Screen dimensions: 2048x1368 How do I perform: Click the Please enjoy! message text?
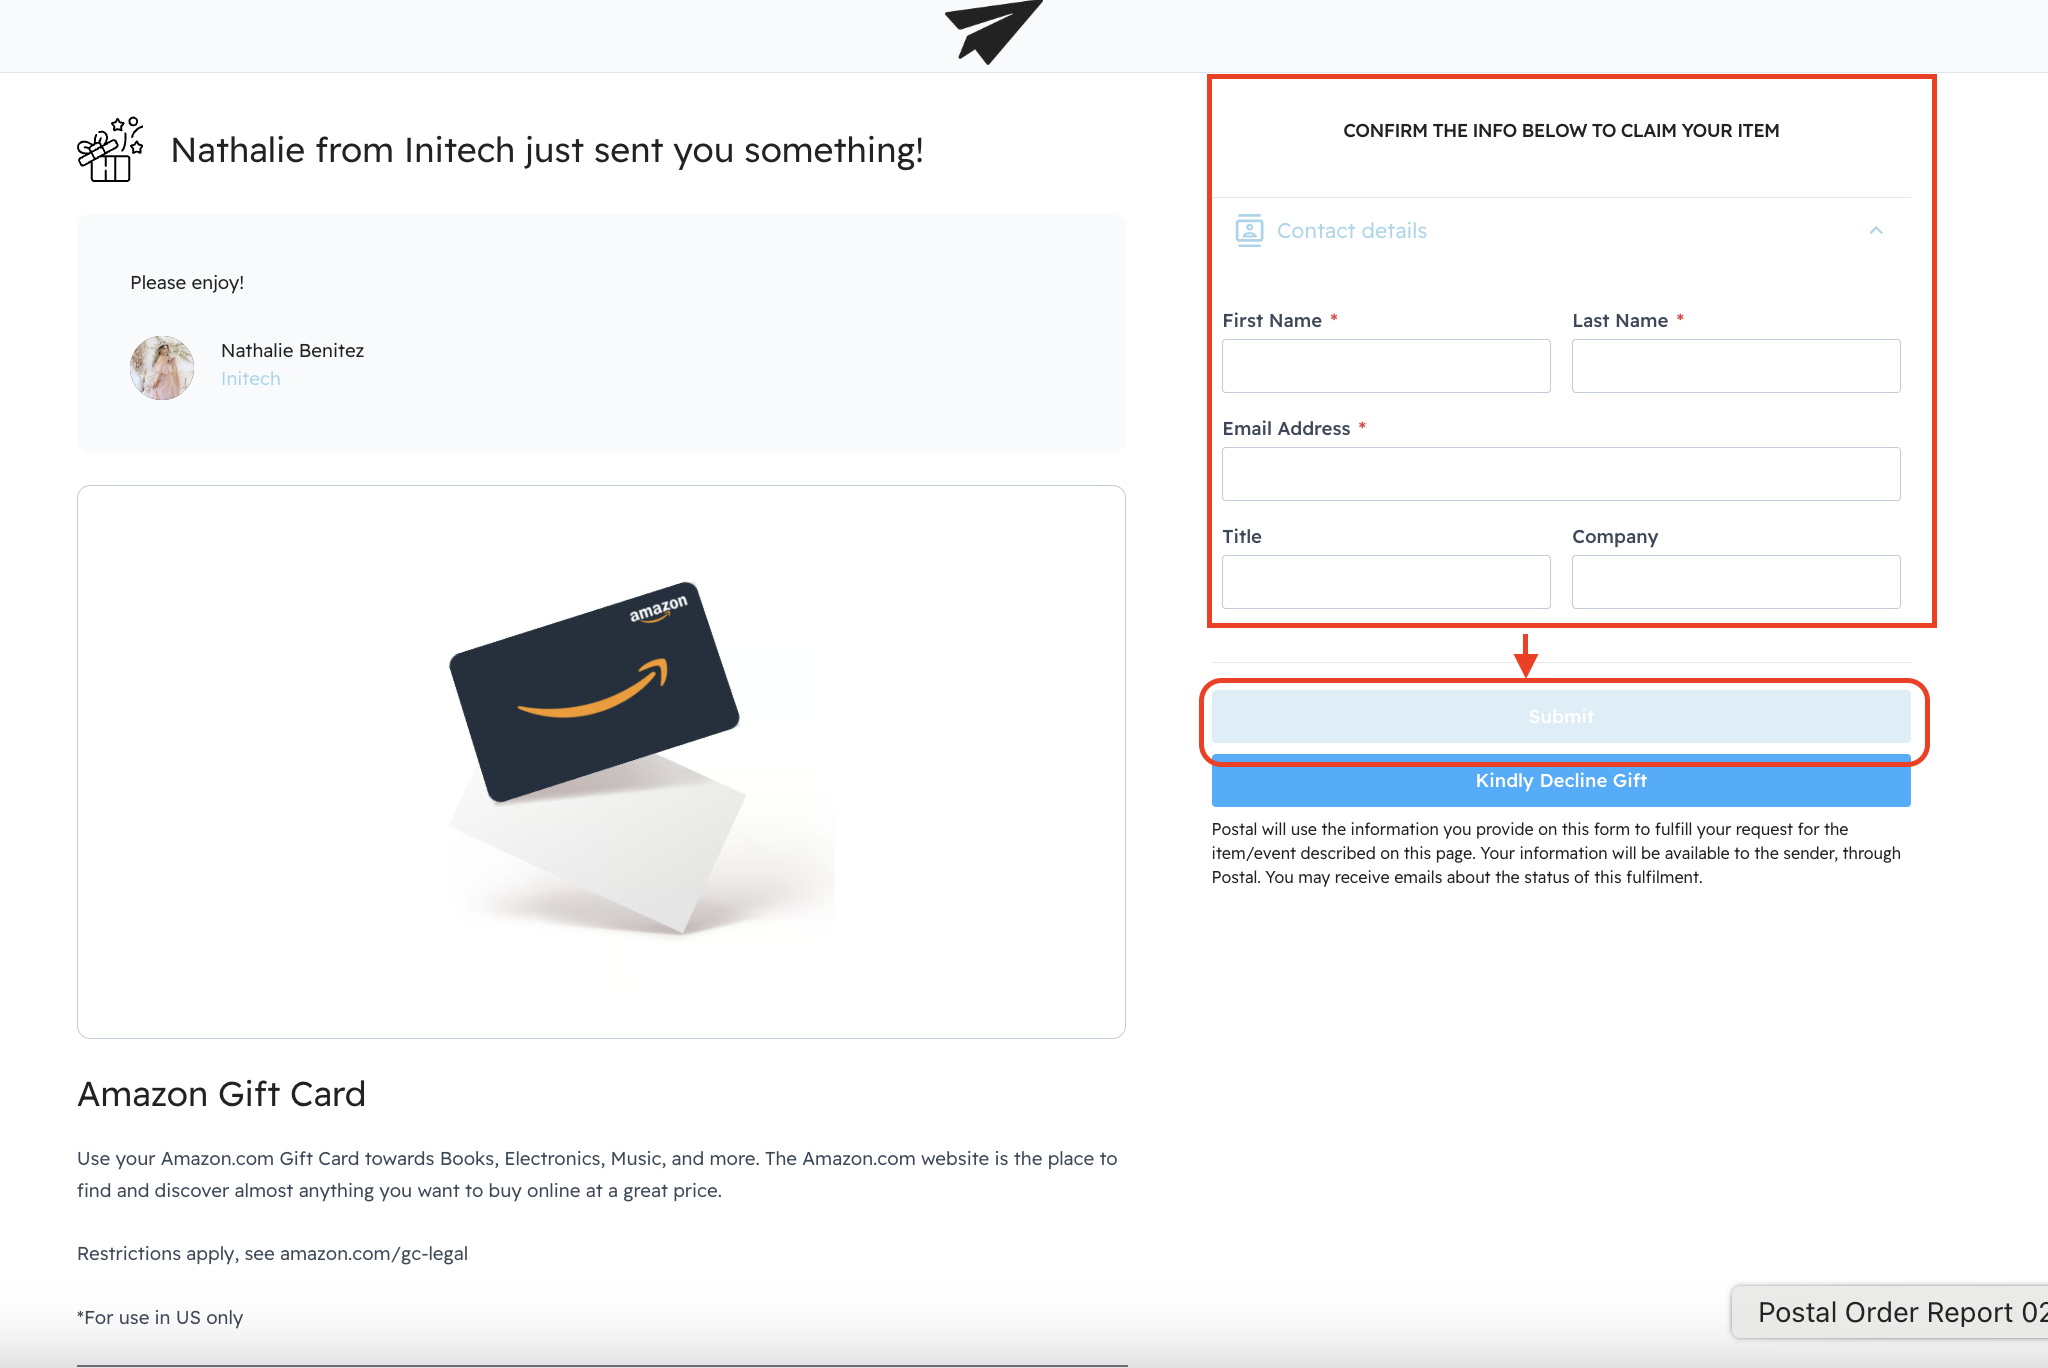[x=187, y=283]
